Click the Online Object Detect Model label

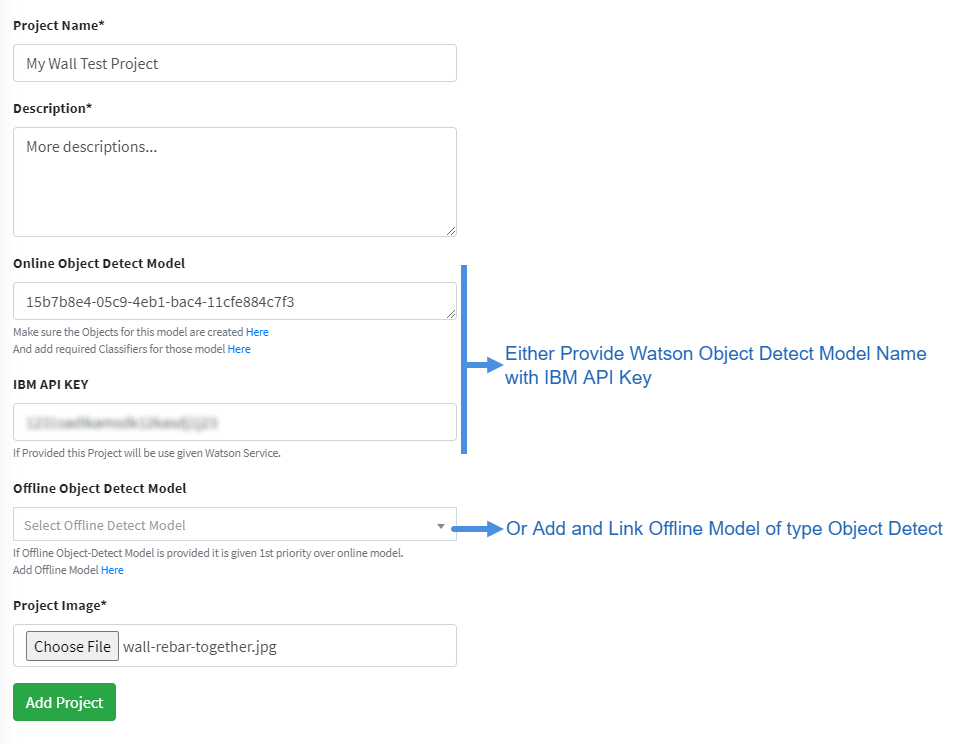click(99, 263)
